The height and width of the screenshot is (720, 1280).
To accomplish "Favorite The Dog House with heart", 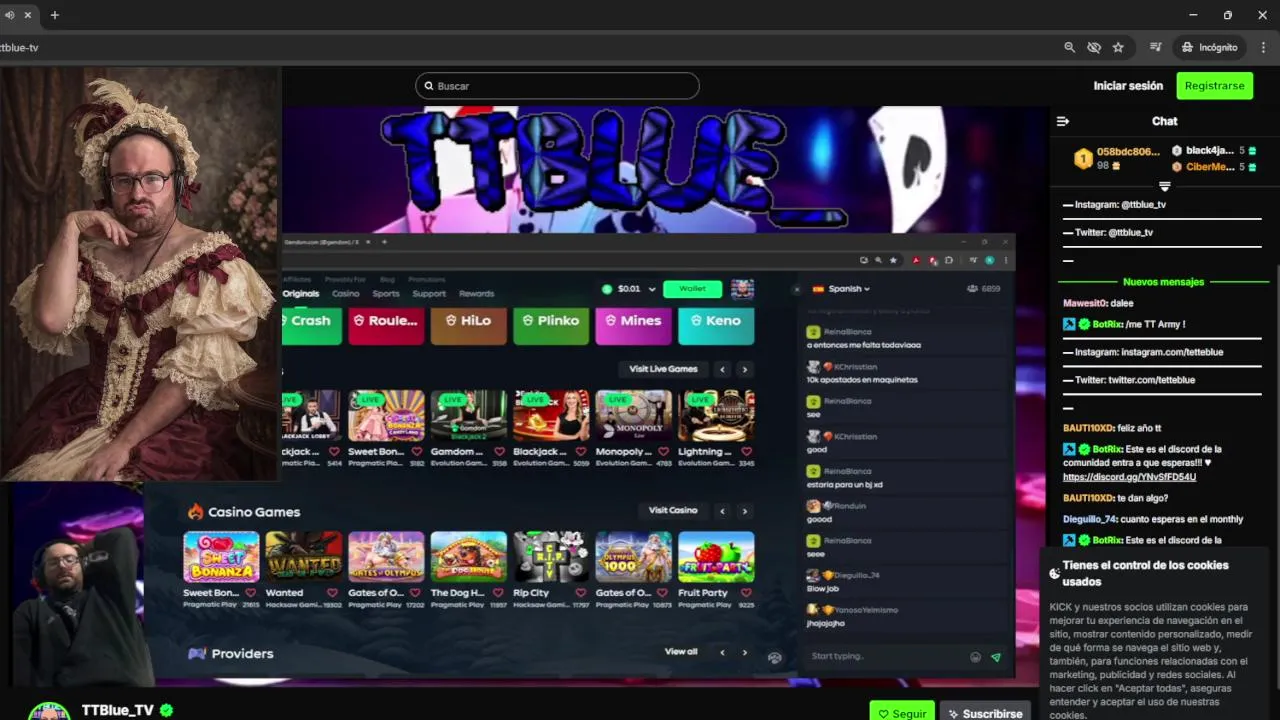I will (498, 593).
